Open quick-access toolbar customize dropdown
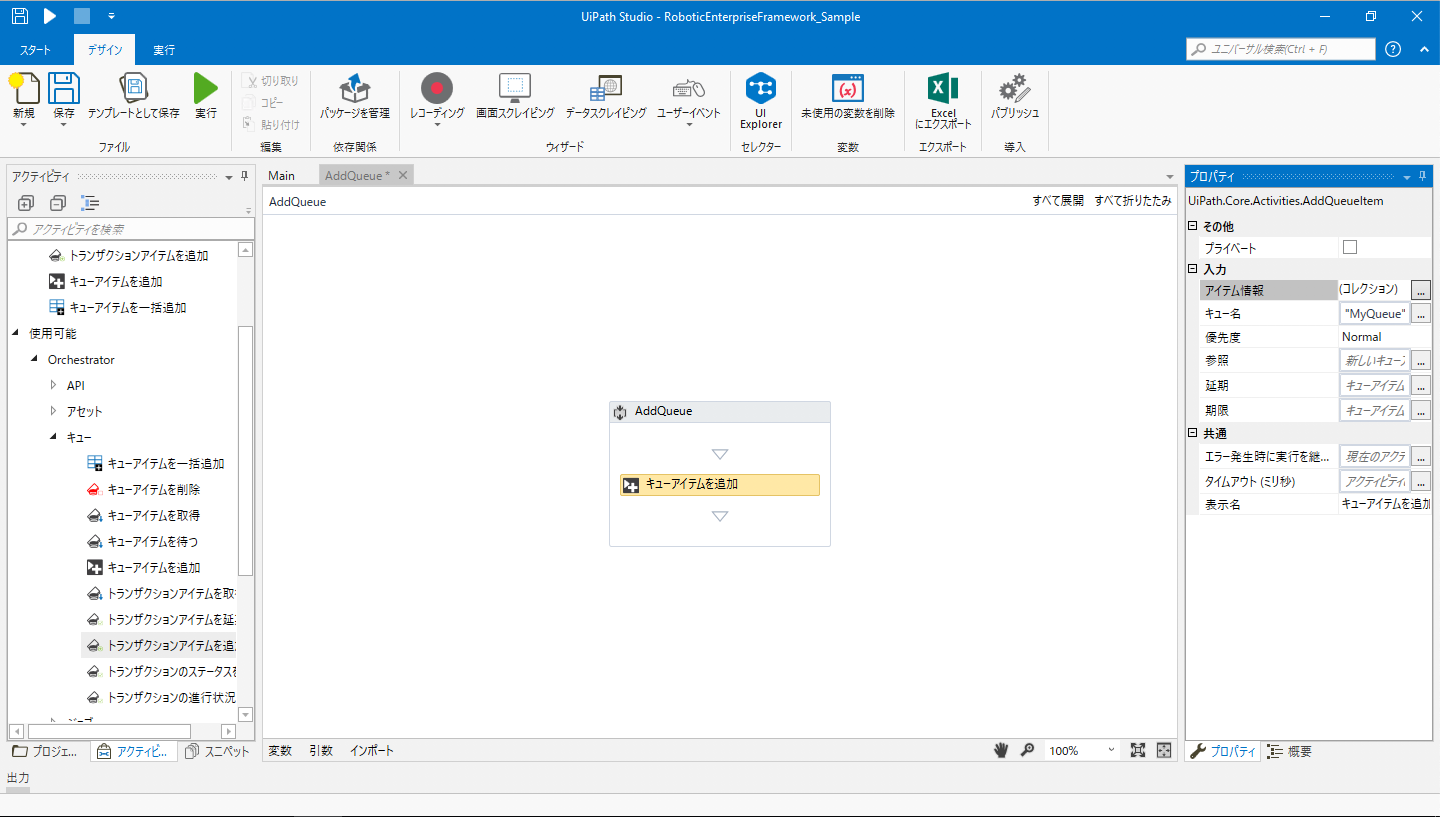The height and width of the screenshot is (817, 1440). [x=111, y=16]
